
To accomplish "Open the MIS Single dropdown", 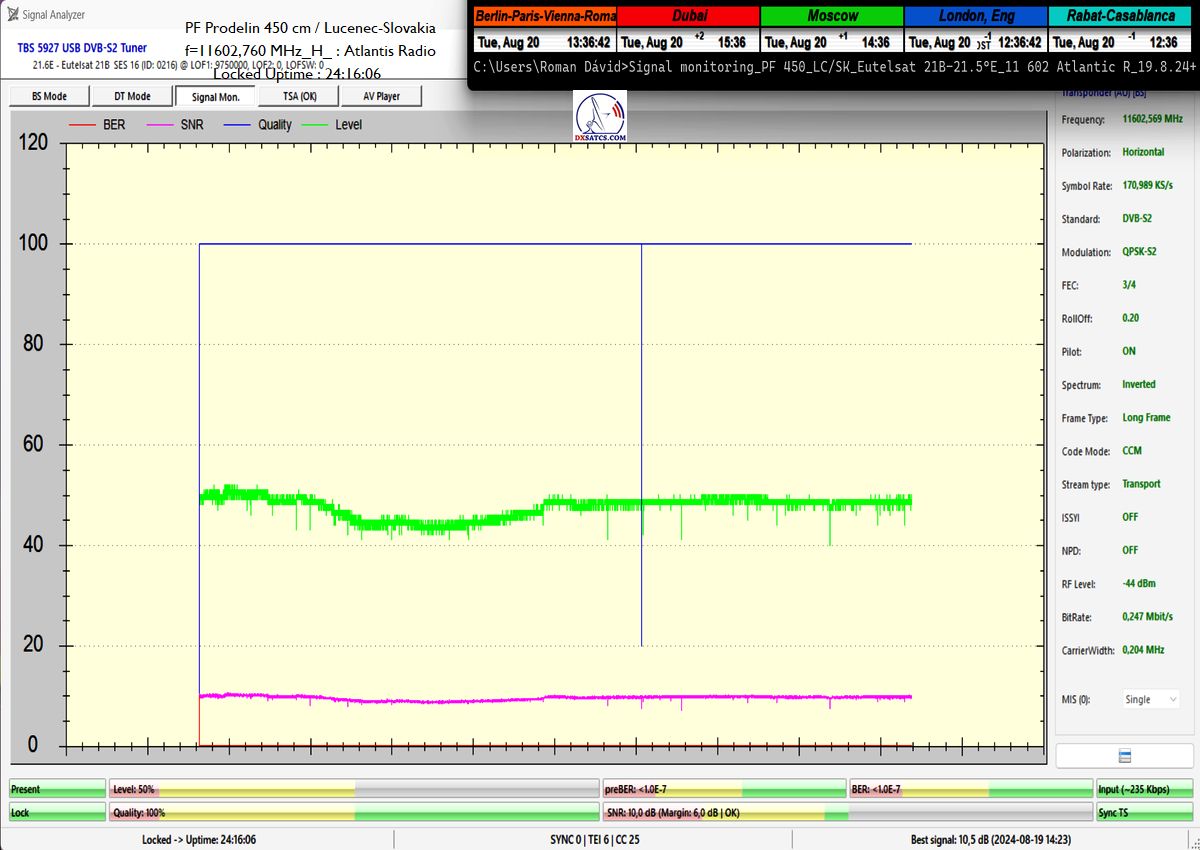I will pos(1150,700).
